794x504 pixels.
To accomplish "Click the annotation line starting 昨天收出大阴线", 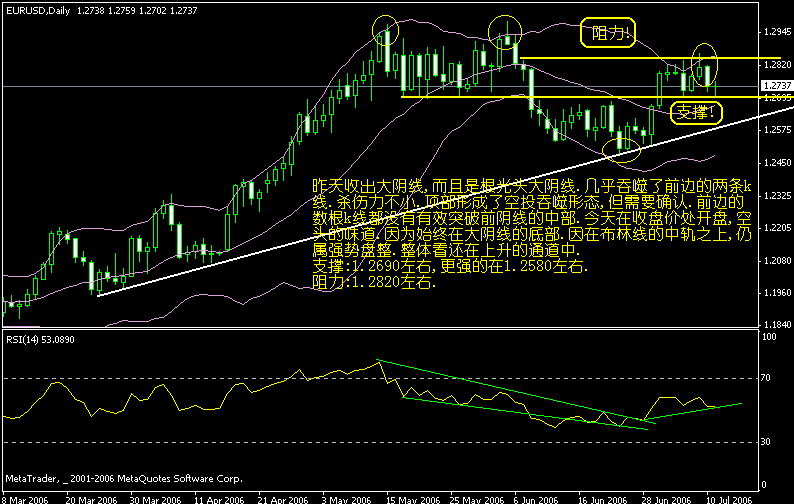I will pyautogui.click(x=532, y=185).
